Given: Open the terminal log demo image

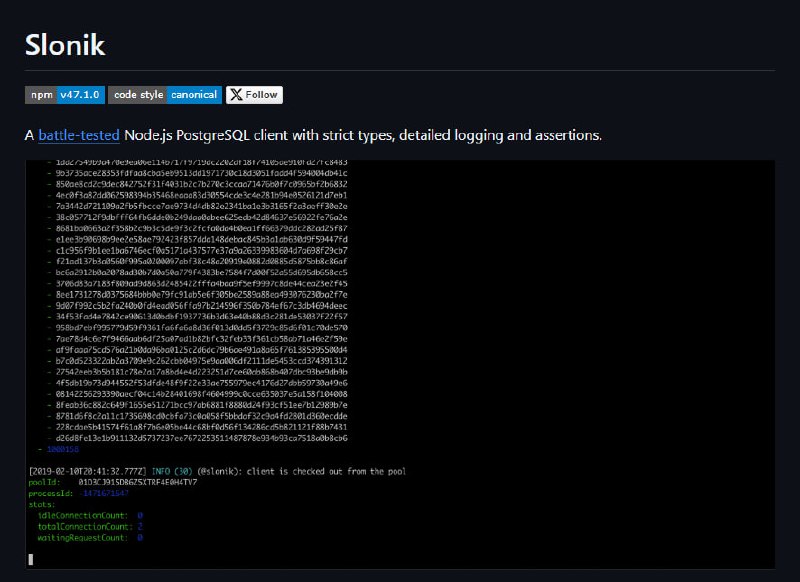Looking at the screenshot, I should pyautogui.click(x=400, y=364).
